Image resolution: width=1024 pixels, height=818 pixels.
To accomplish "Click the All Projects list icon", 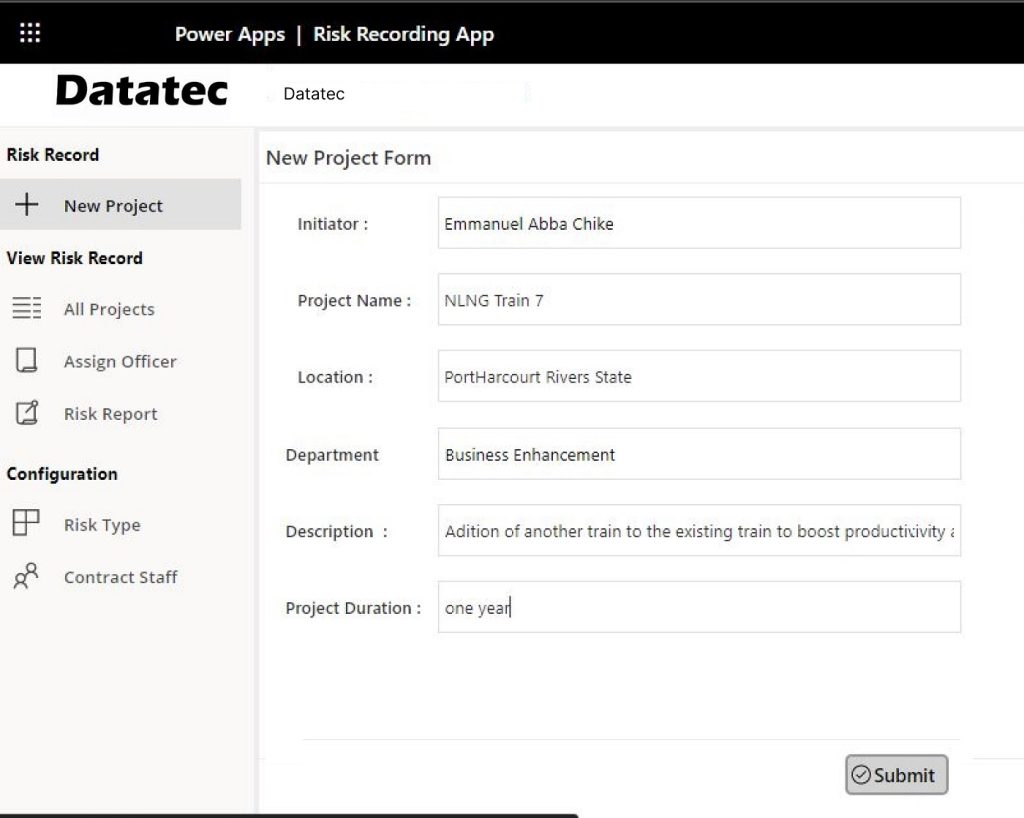I will (x=27, y=309).
